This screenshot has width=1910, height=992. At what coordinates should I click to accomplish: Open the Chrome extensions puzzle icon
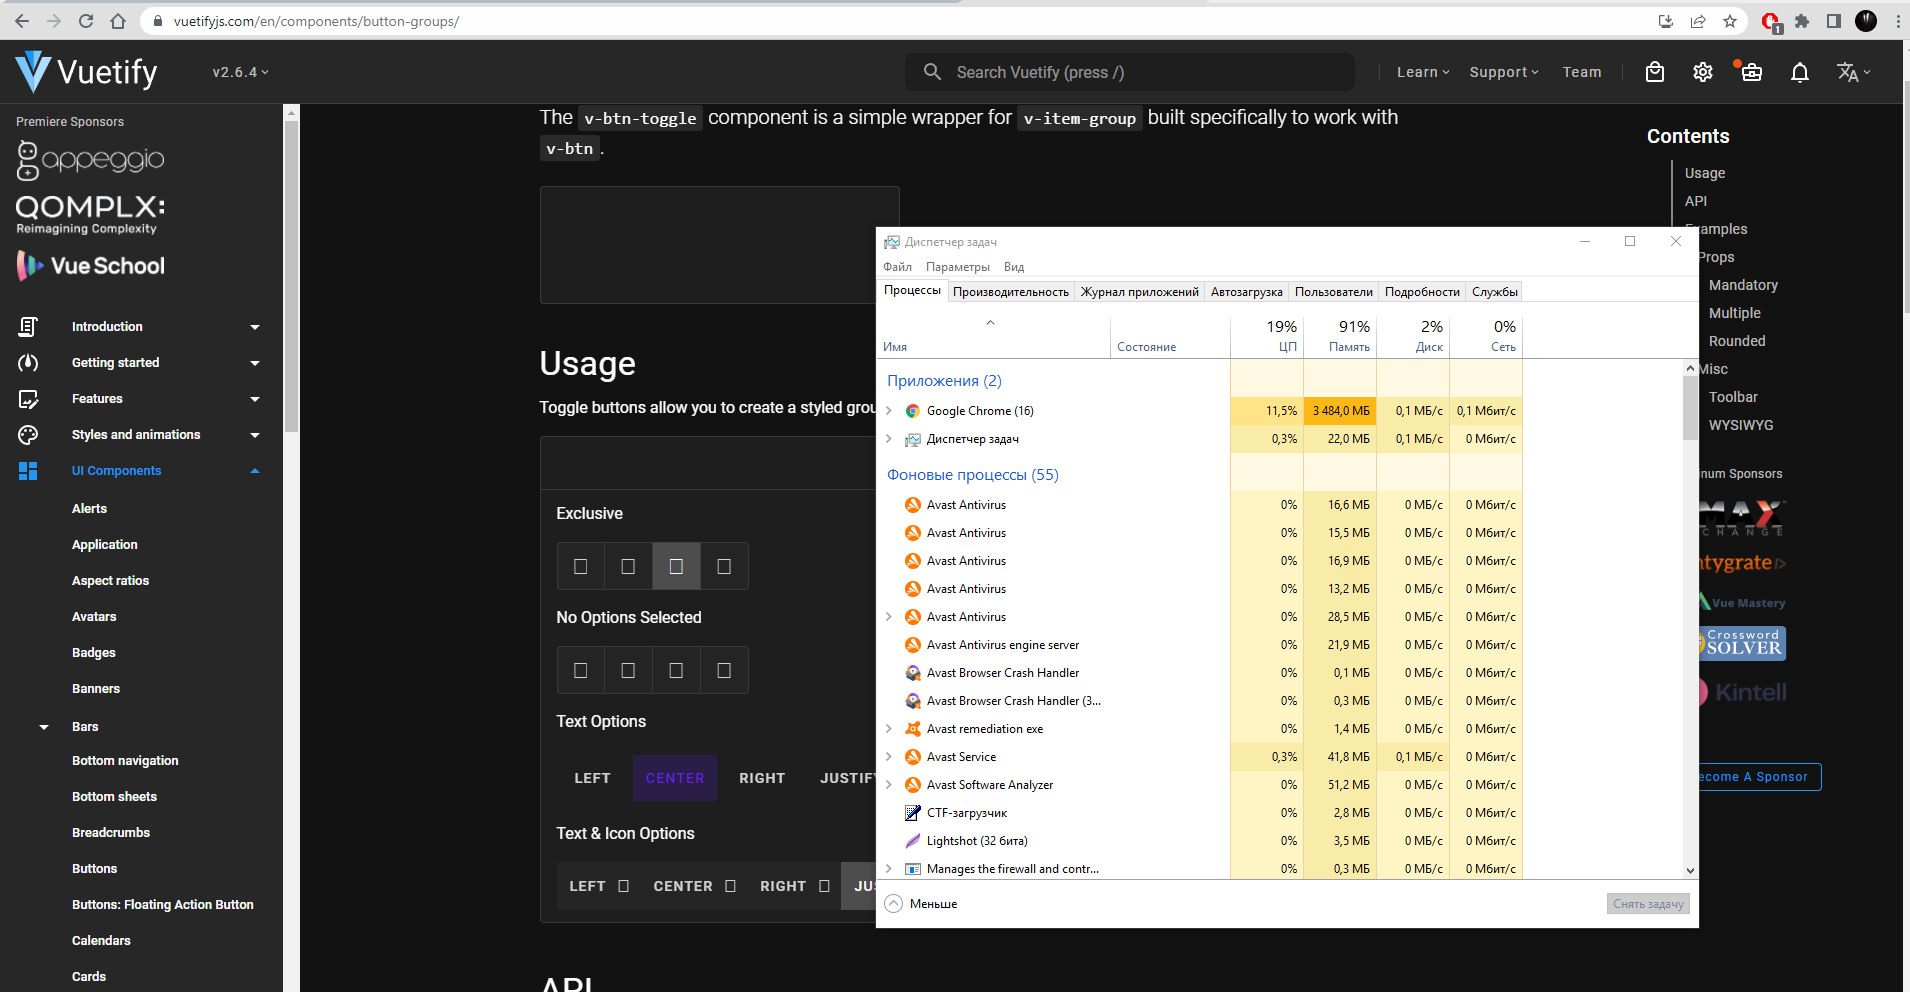point(1802,21)
